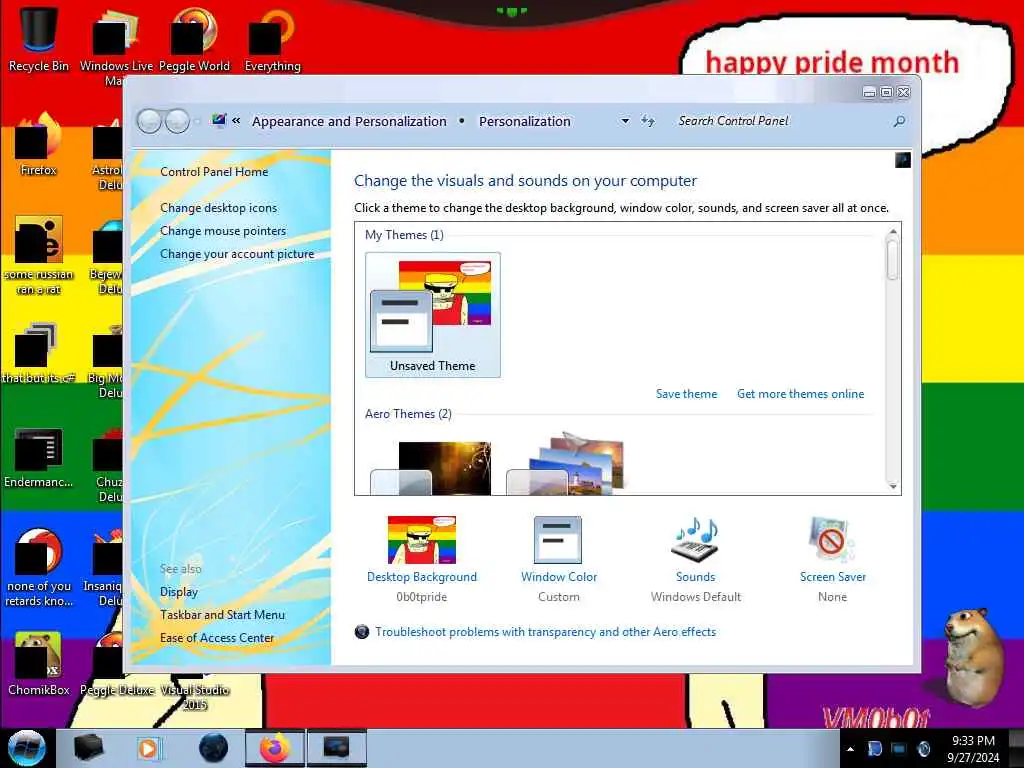Select the Unsaved Theme thumbnail
Screen dimensions: 1024x768
433,315
